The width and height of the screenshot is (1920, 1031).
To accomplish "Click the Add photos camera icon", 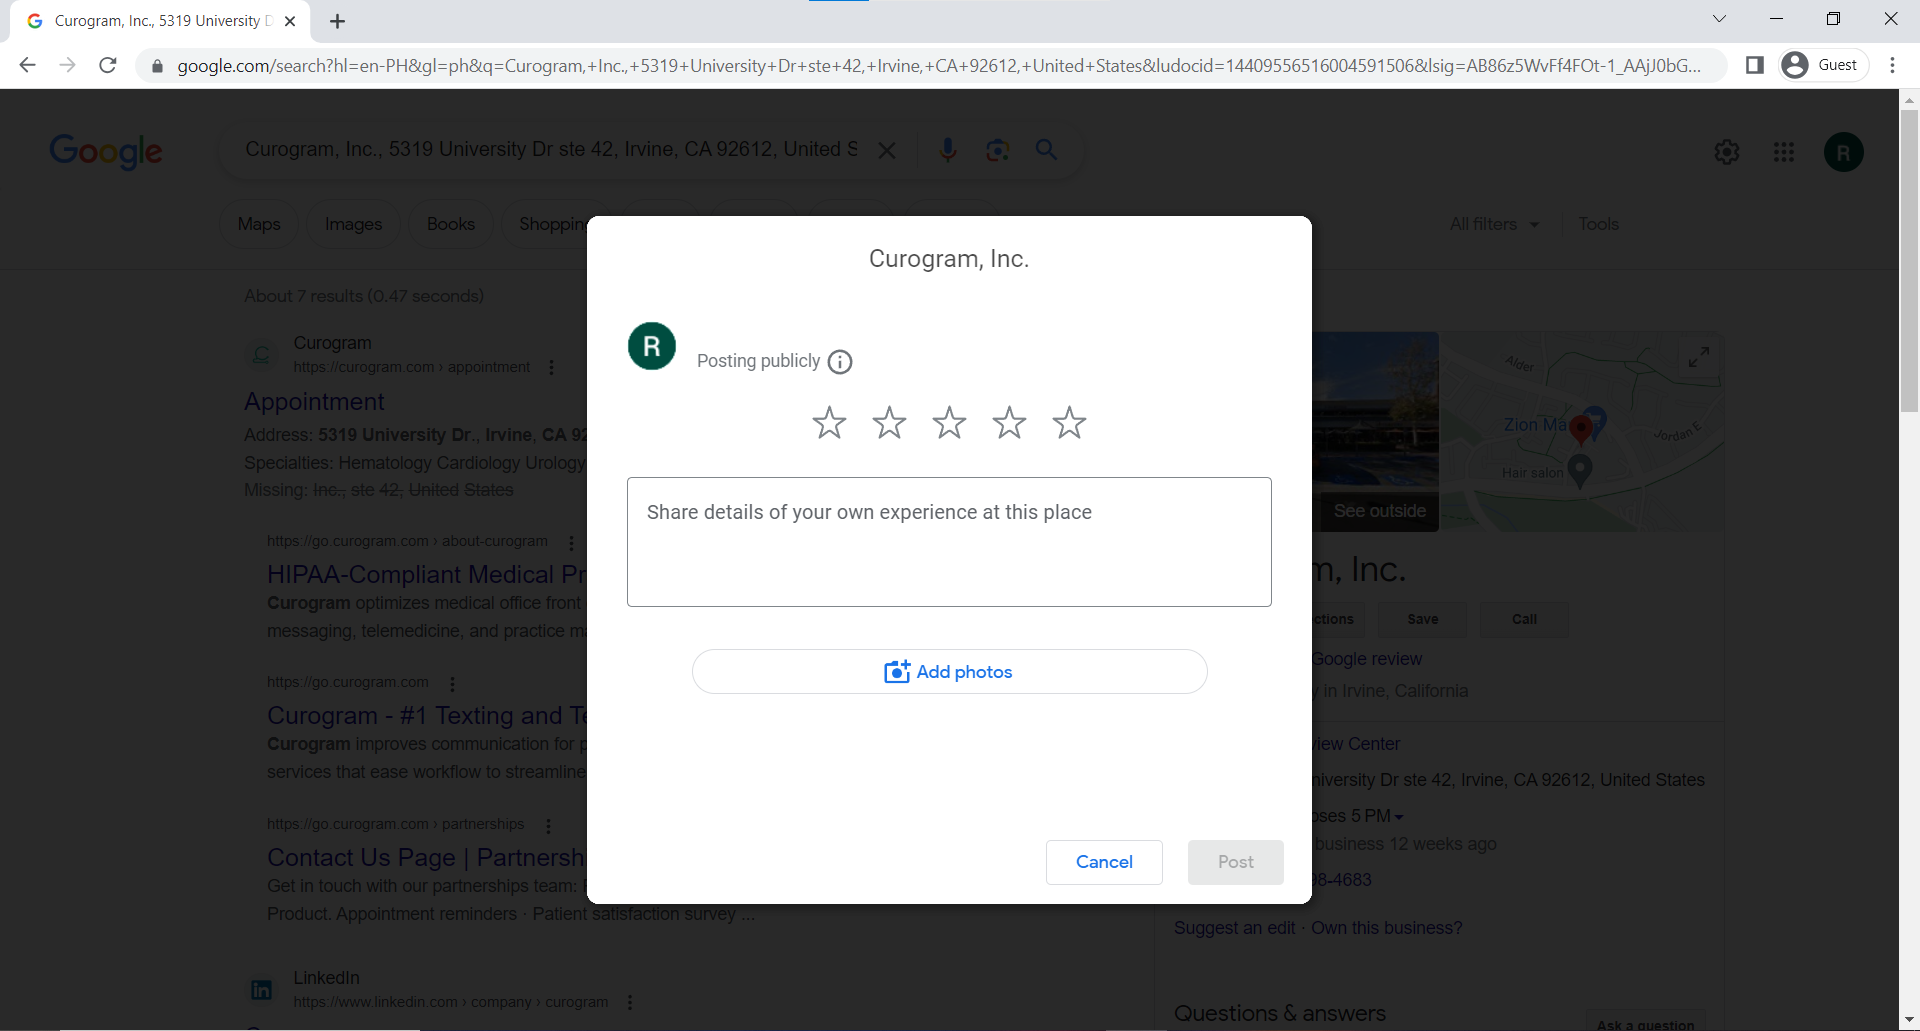I will [x=897, y=671].
